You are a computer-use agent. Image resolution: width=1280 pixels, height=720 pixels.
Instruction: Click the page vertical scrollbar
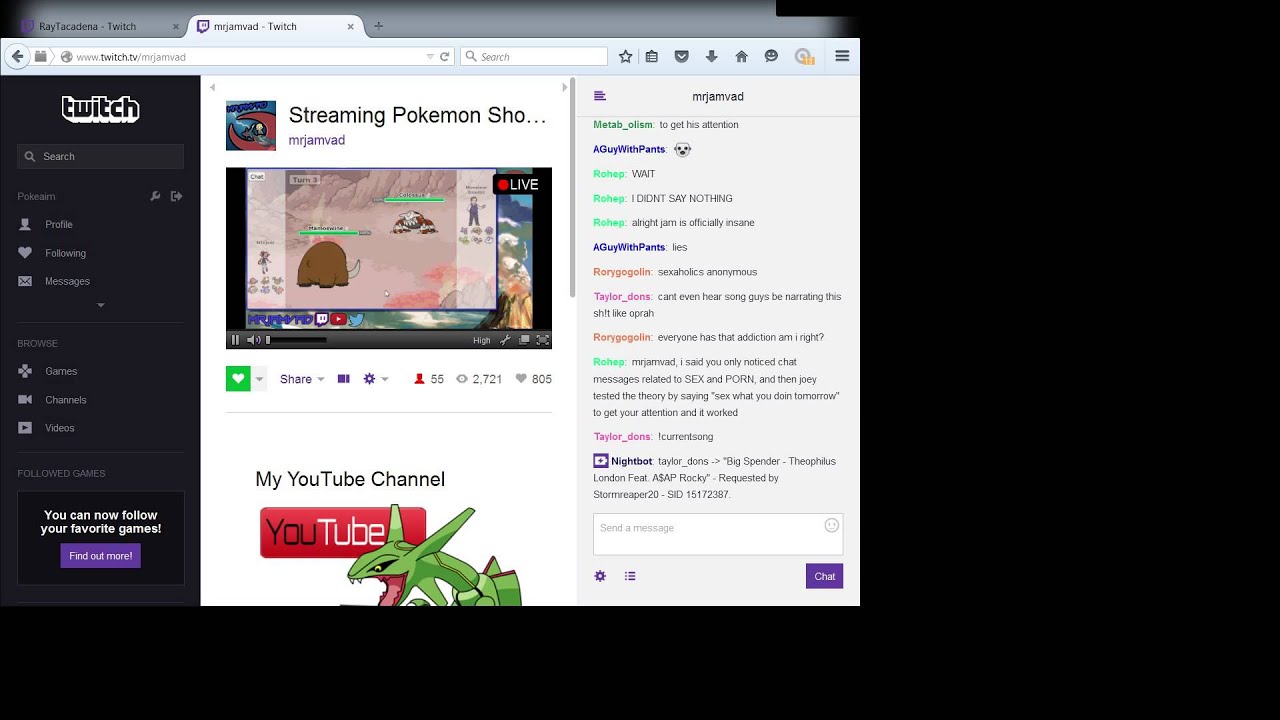pyautogui.click(x=573, y=188)
